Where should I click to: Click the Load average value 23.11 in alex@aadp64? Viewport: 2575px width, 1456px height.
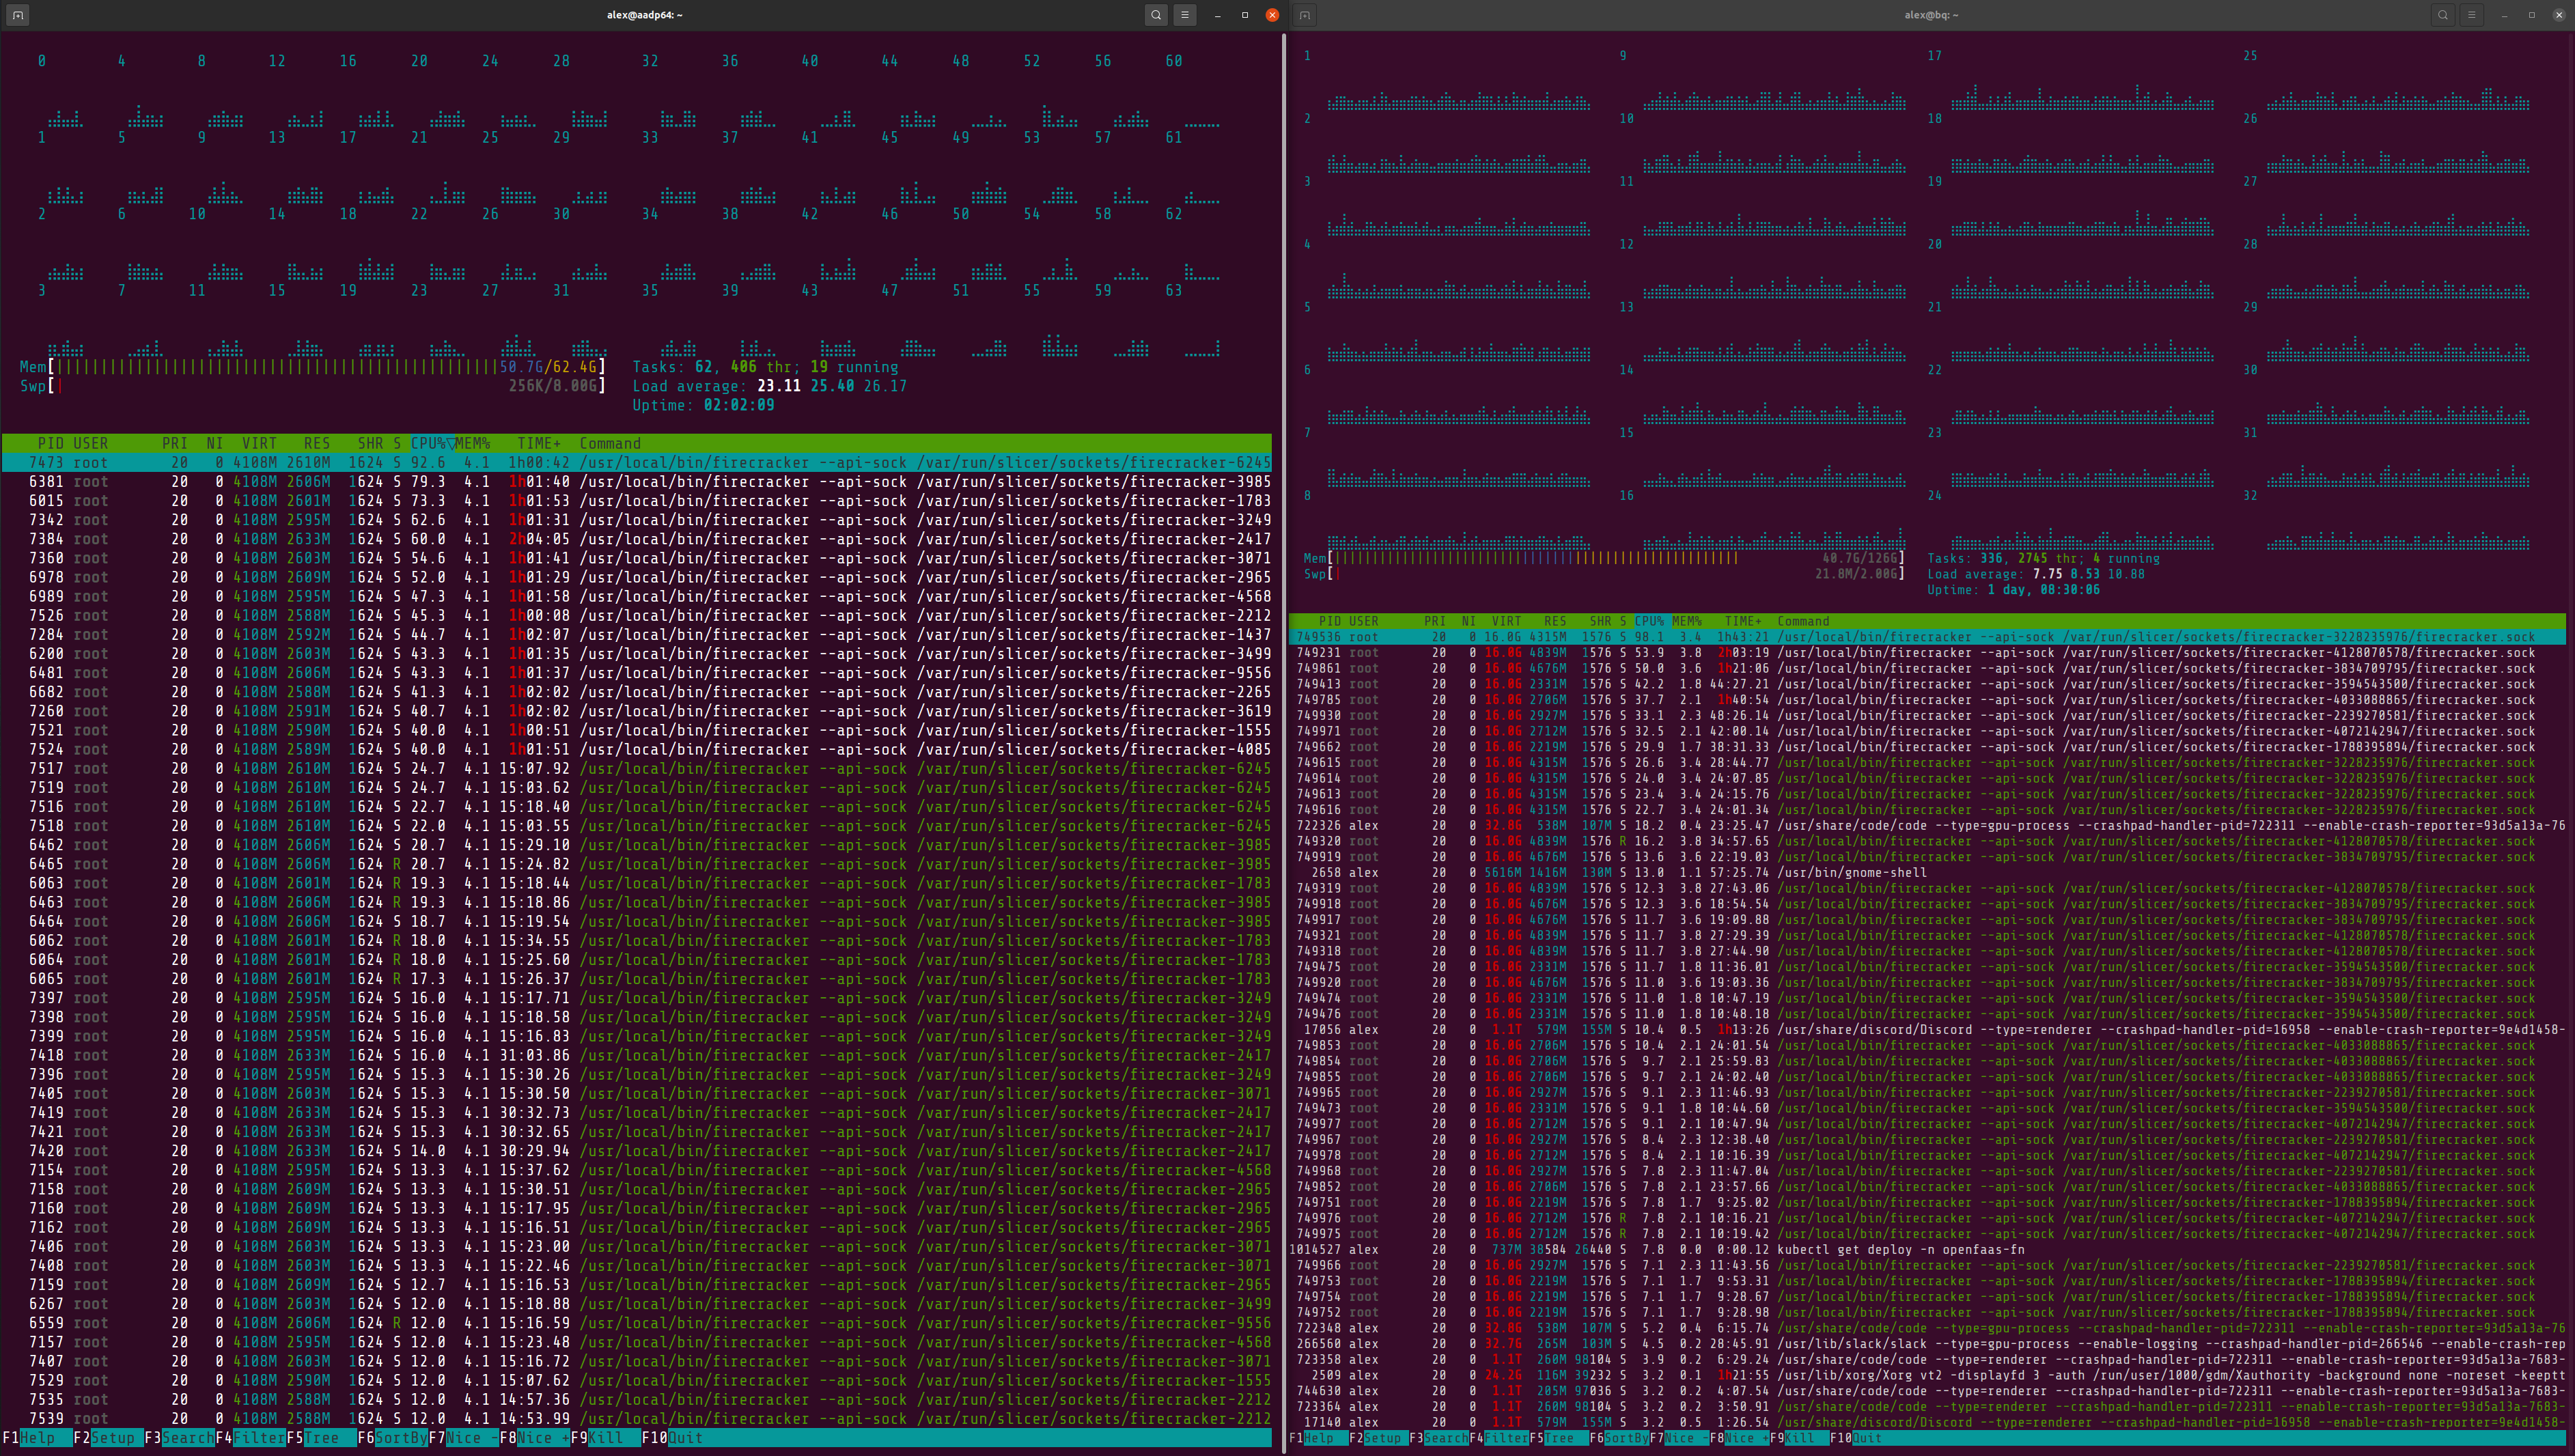(778, 386)
